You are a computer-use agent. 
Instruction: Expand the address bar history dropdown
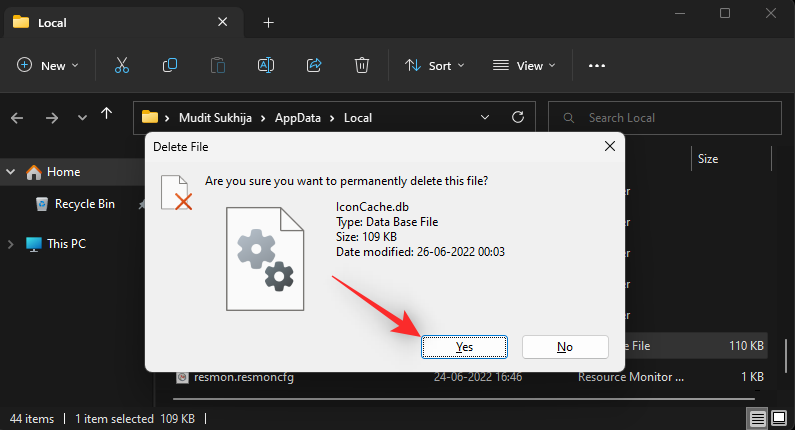[x=485, y=118]
